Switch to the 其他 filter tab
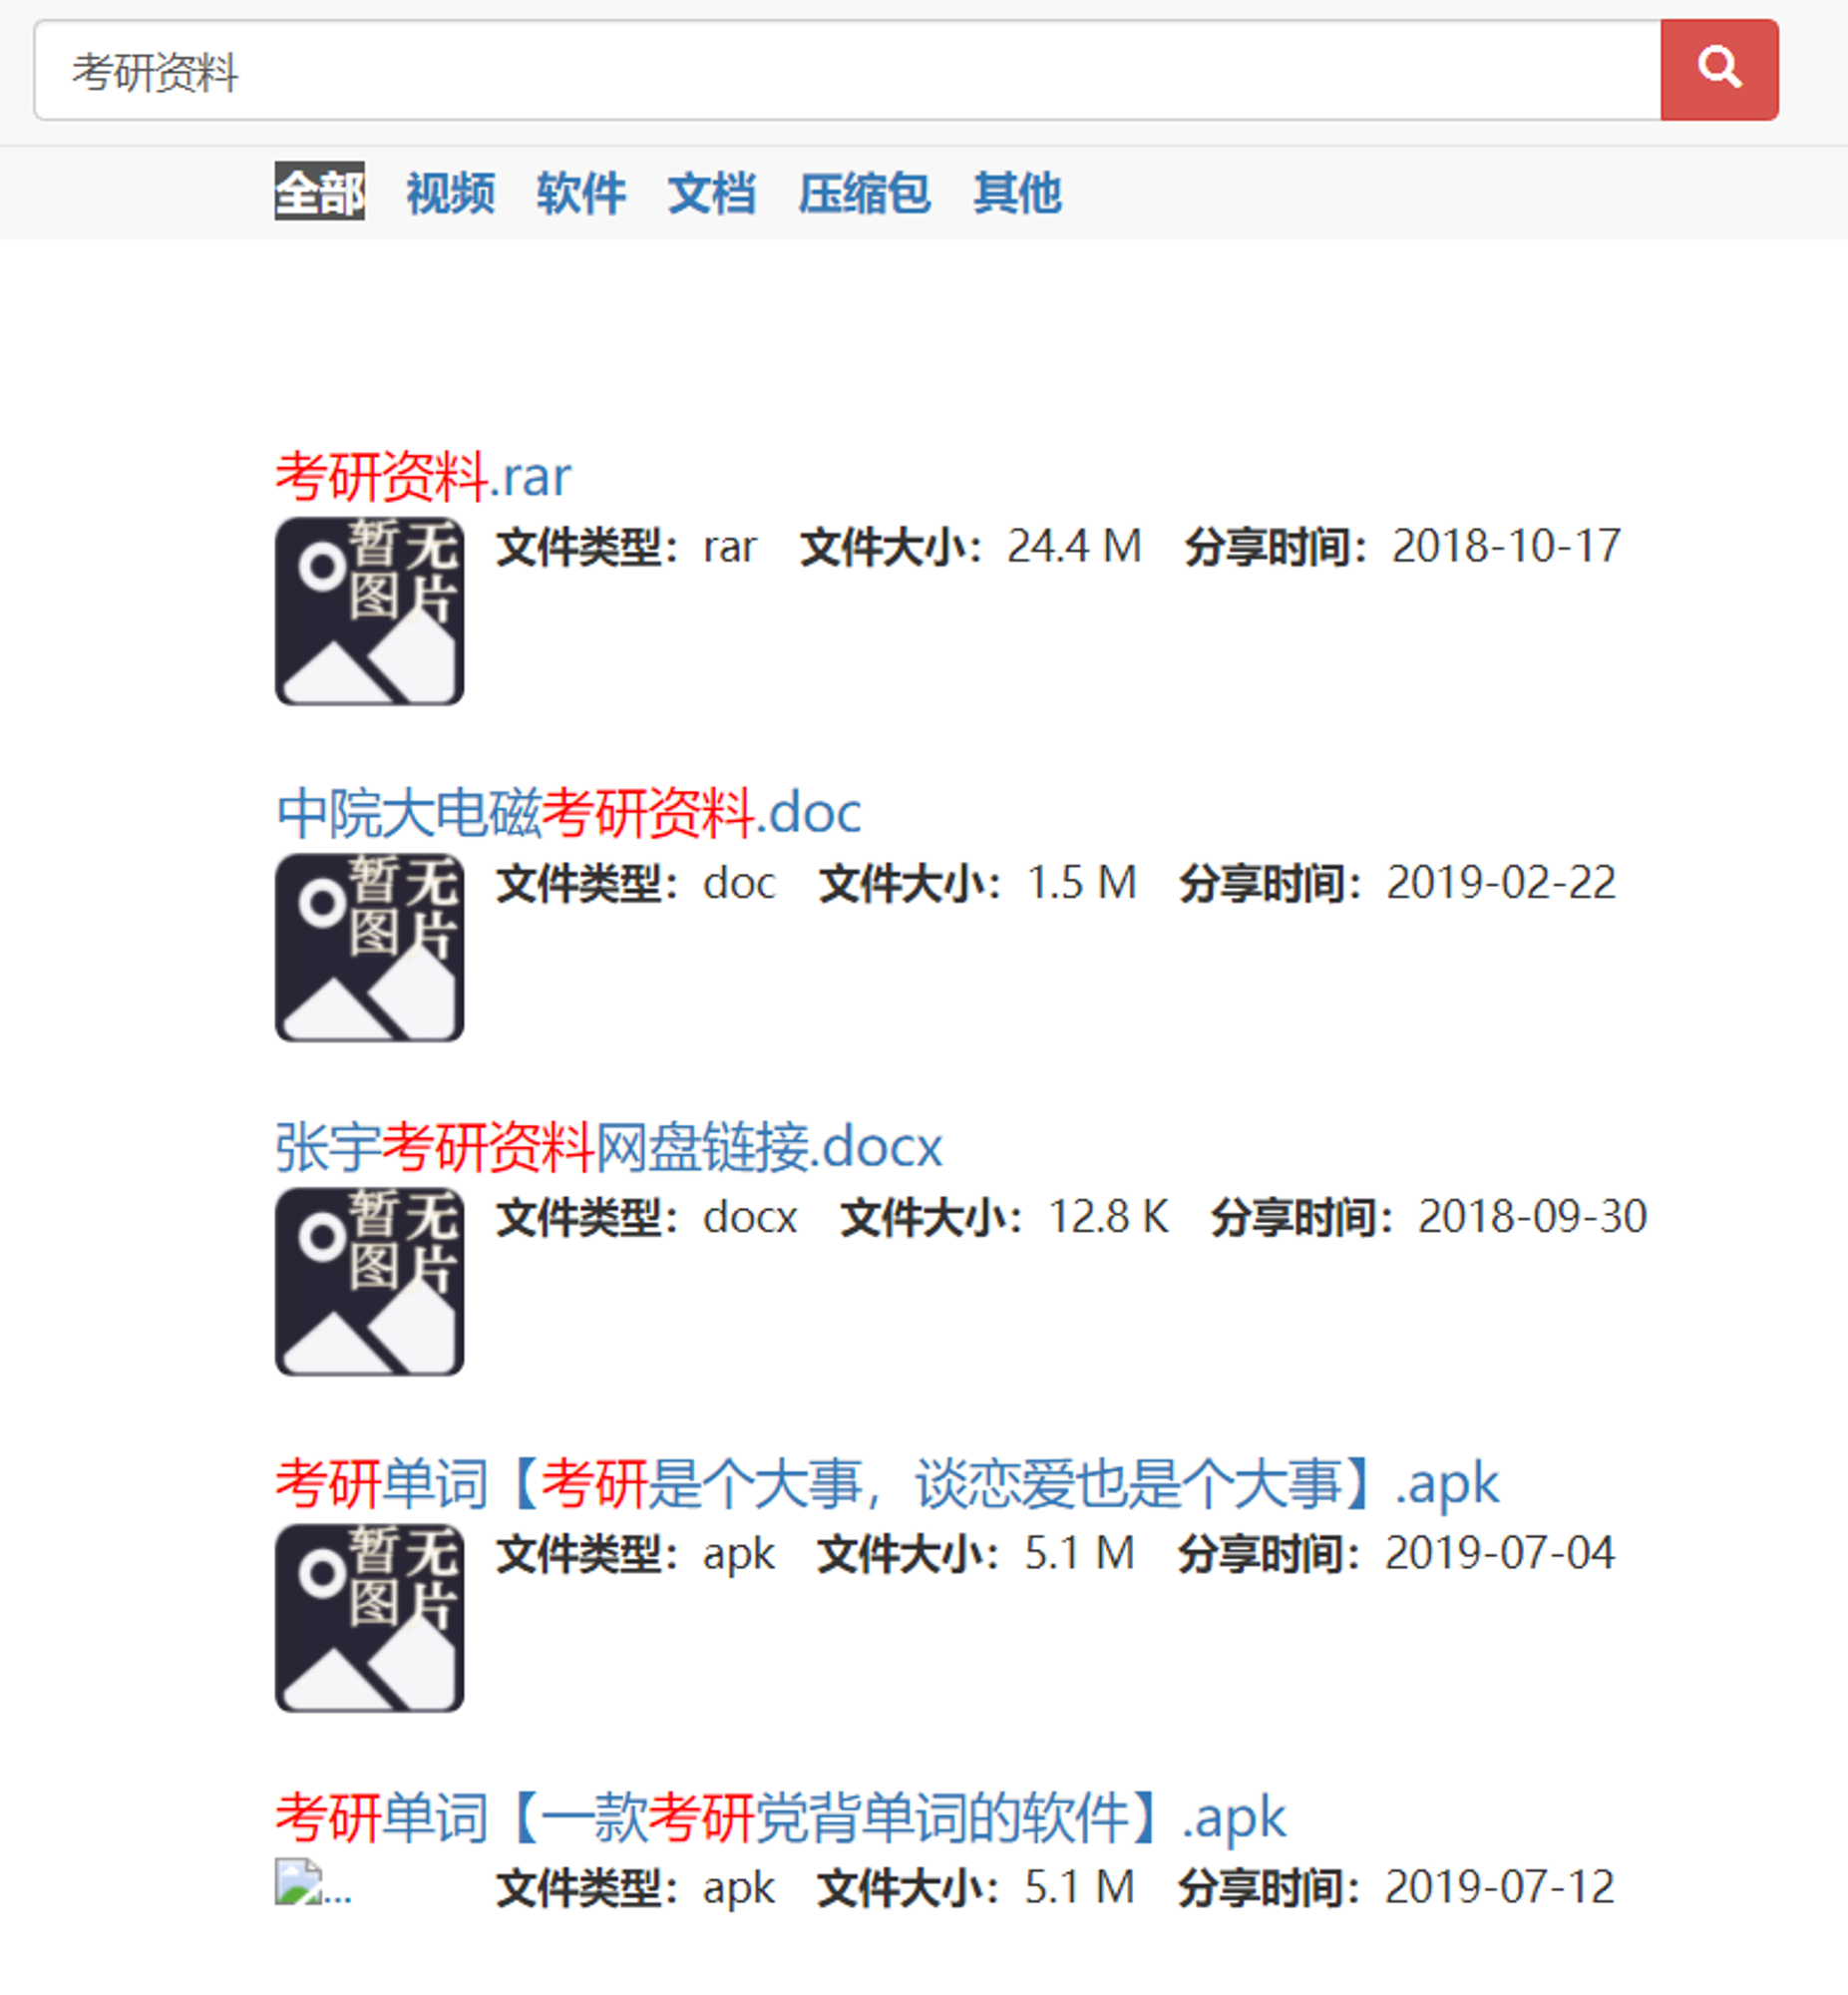The width and height of the screenshot is (1848, 1995). pyautogui.click(x=1017, y=192)
